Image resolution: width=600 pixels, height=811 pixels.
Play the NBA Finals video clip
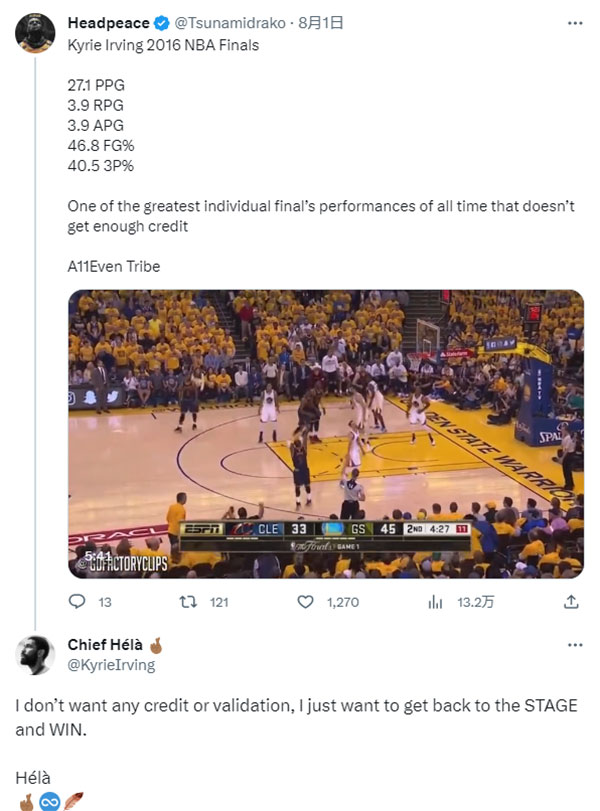point(325,435)
